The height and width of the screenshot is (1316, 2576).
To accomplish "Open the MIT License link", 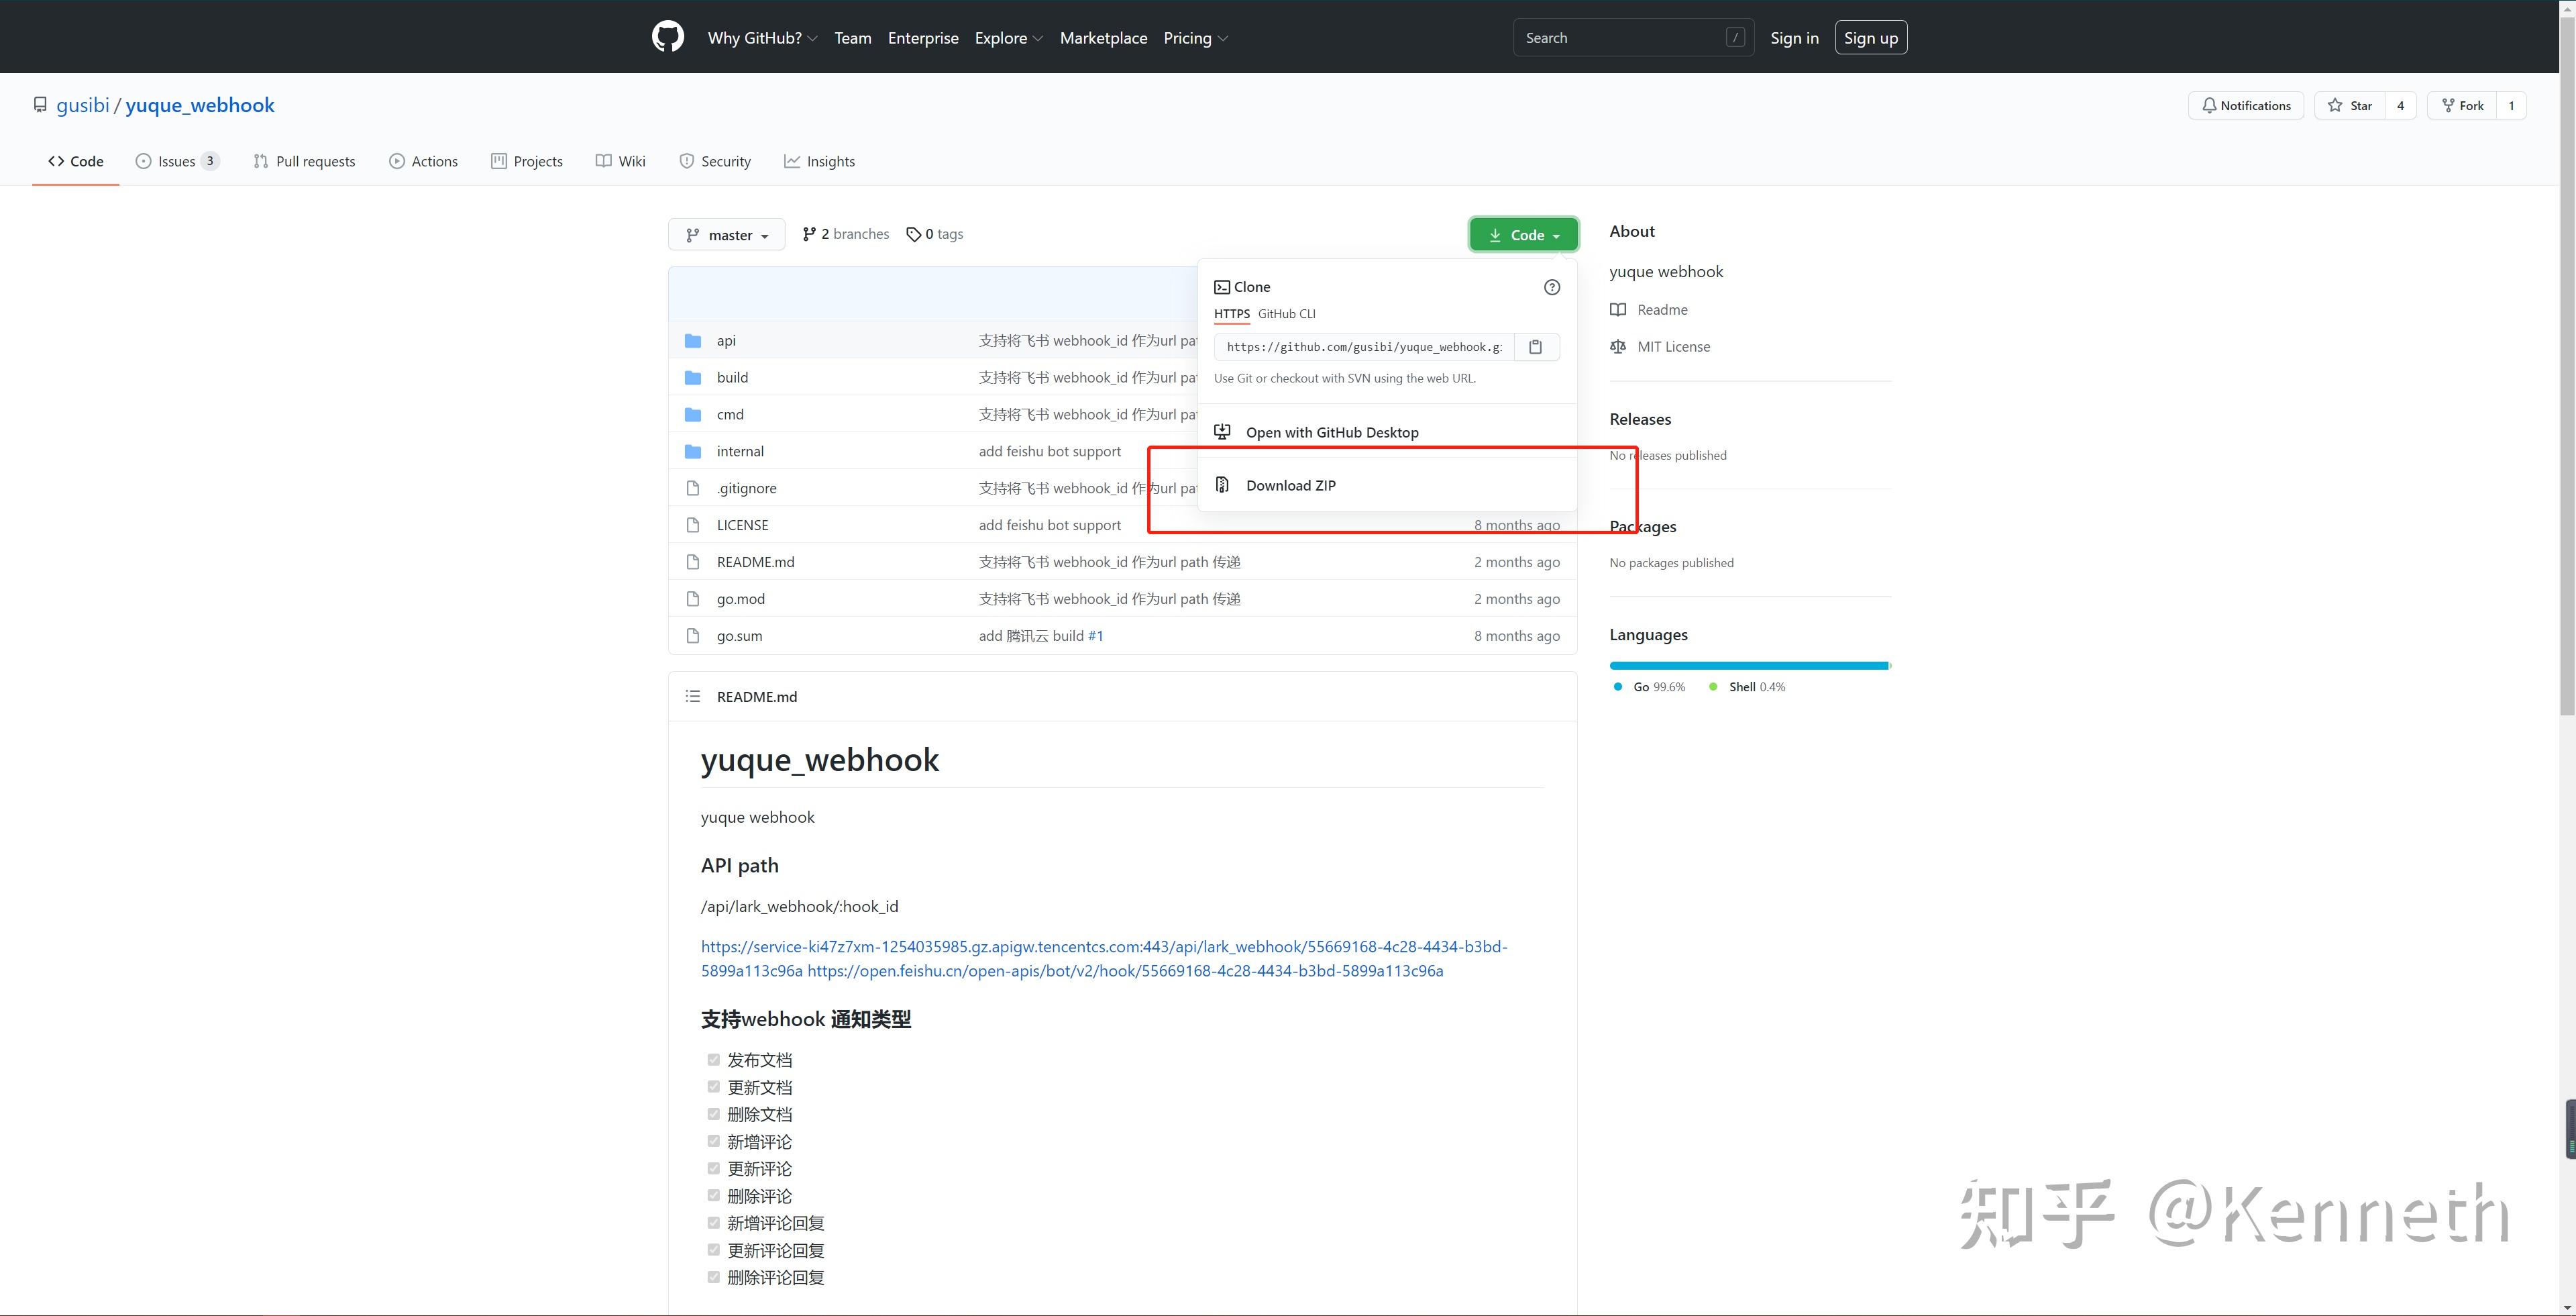I will pos(1673,347).
